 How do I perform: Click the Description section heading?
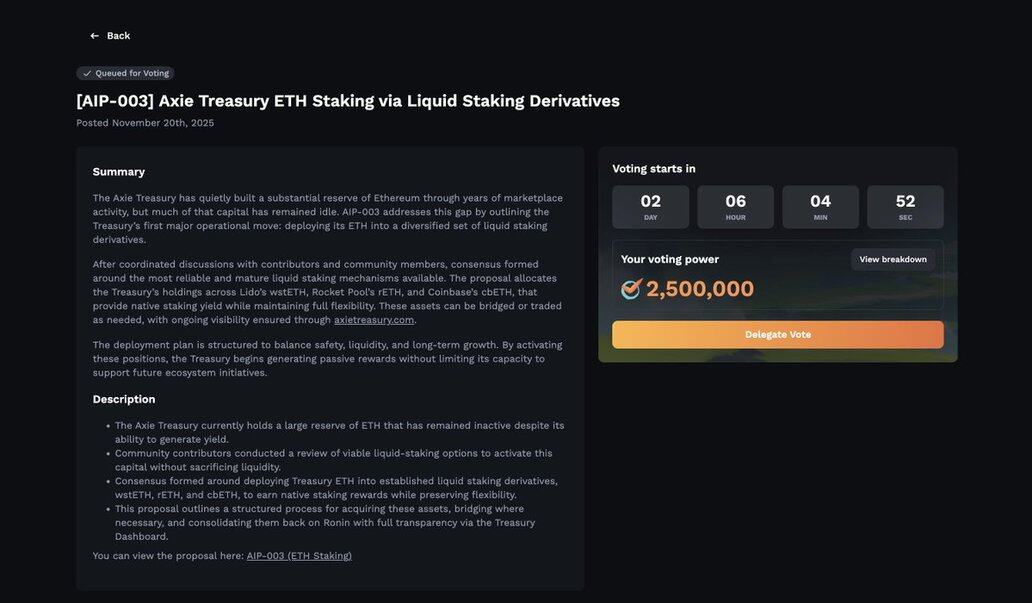point(124,399)
